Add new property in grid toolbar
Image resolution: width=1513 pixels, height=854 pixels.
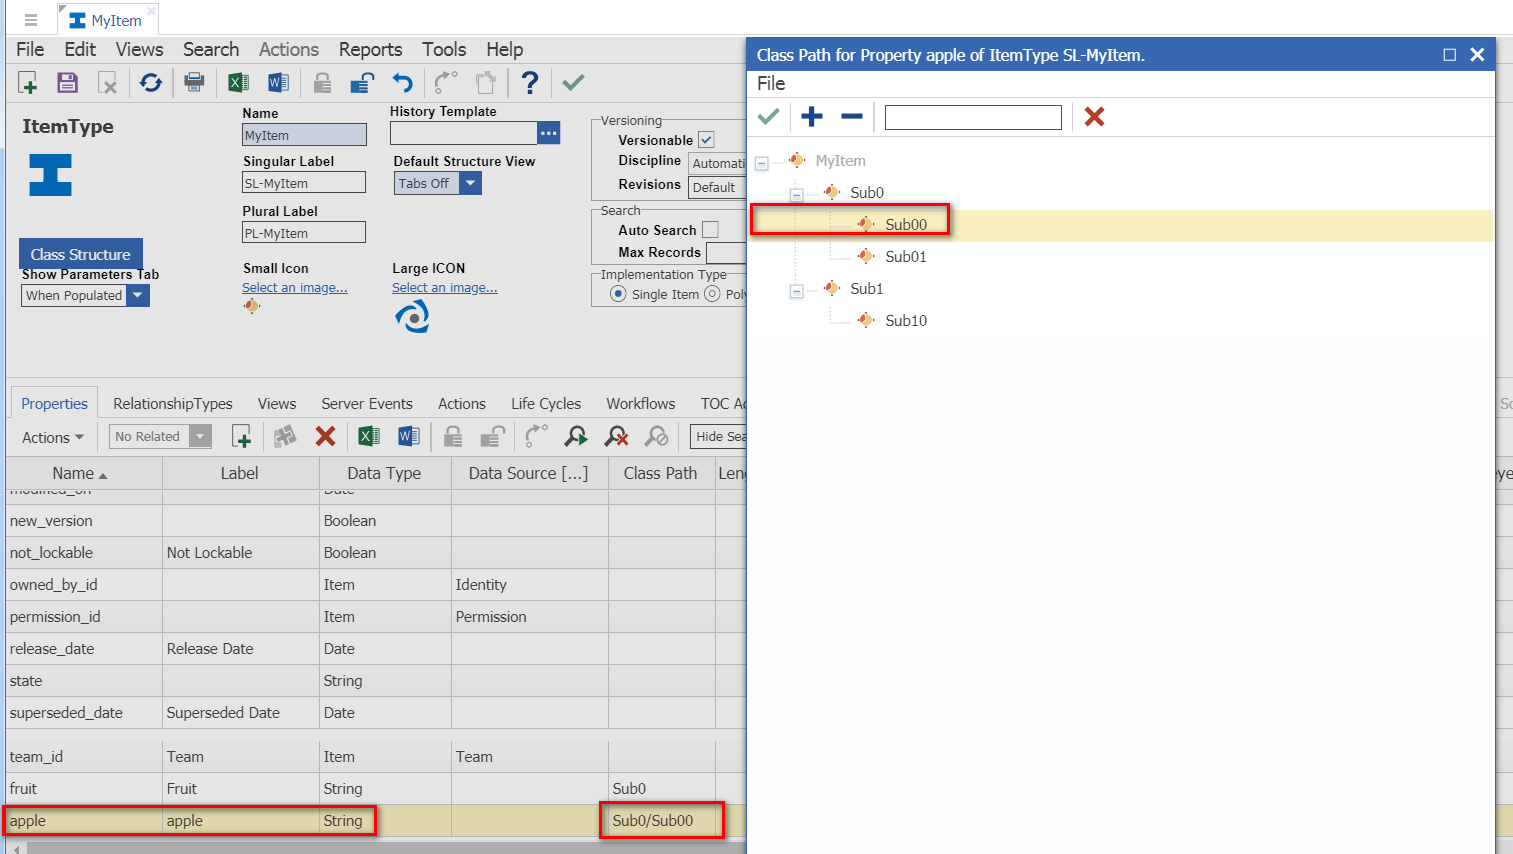(x=241, y=436)
